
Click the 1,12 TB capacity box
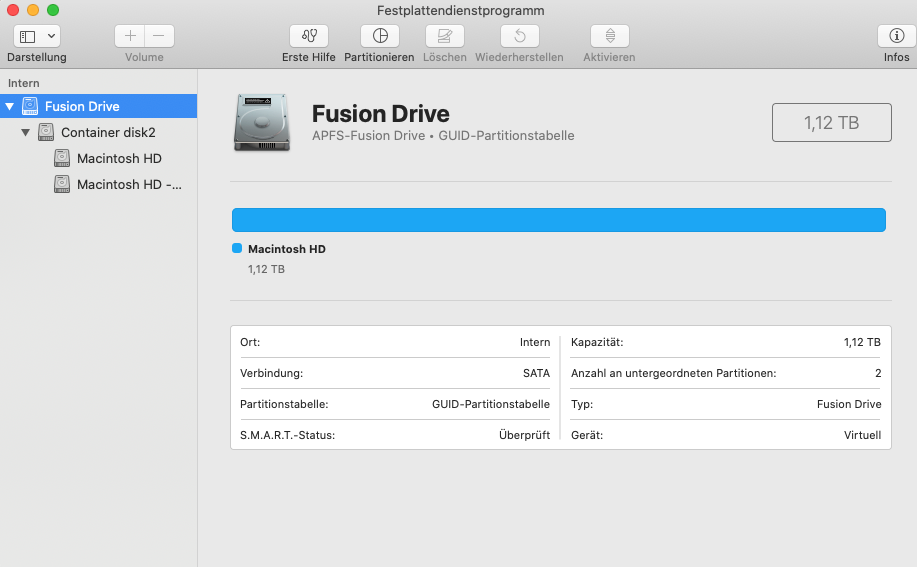831,123
